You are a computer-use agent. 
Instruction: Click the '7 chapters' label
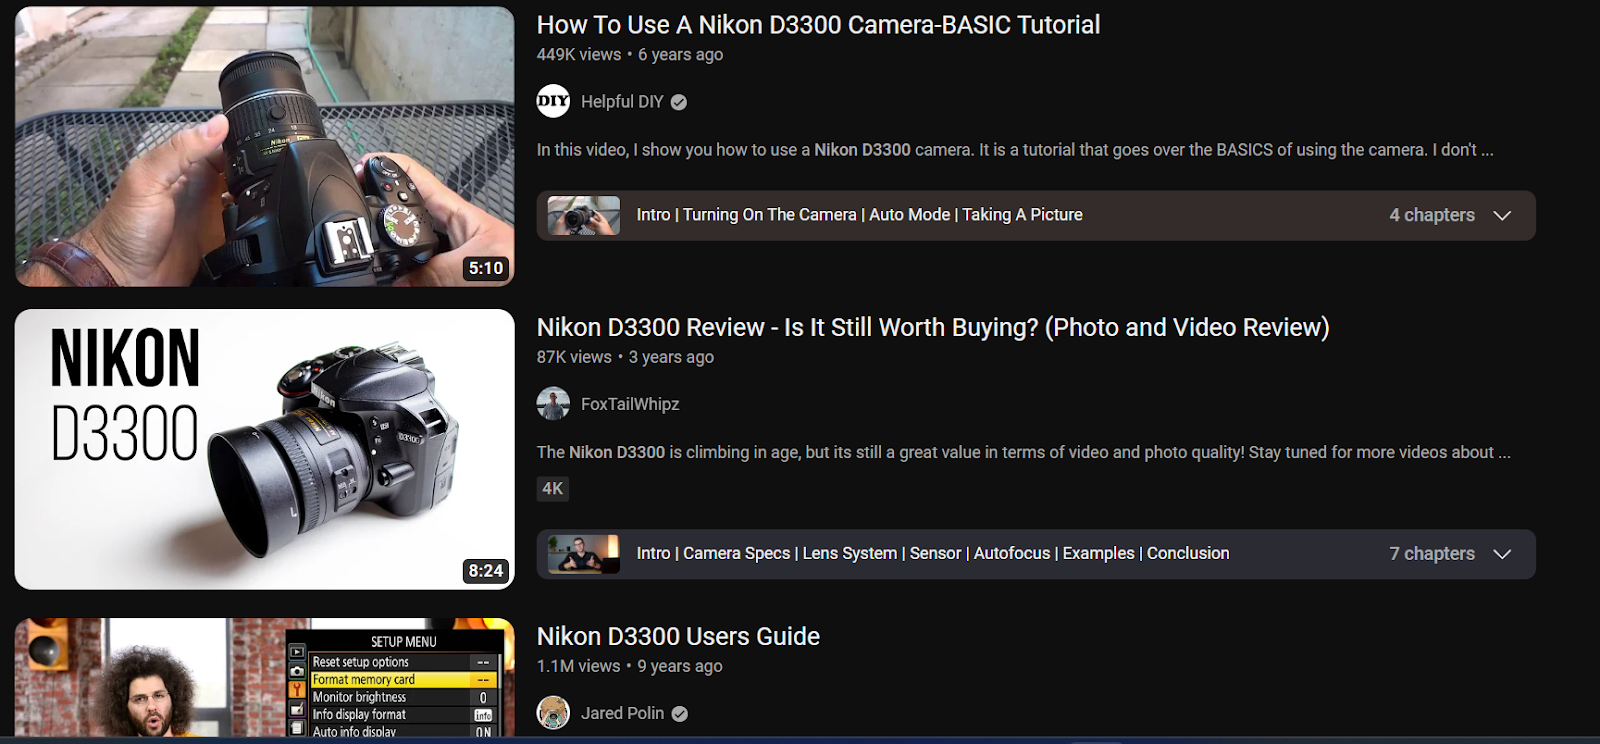pyautogui.click(x=1432, y=554)
